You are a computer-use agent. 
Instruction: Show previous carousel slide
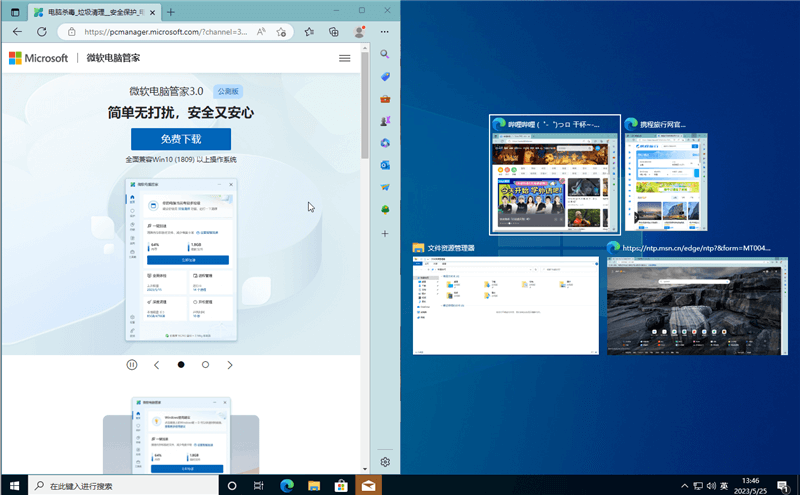[157, 365]
